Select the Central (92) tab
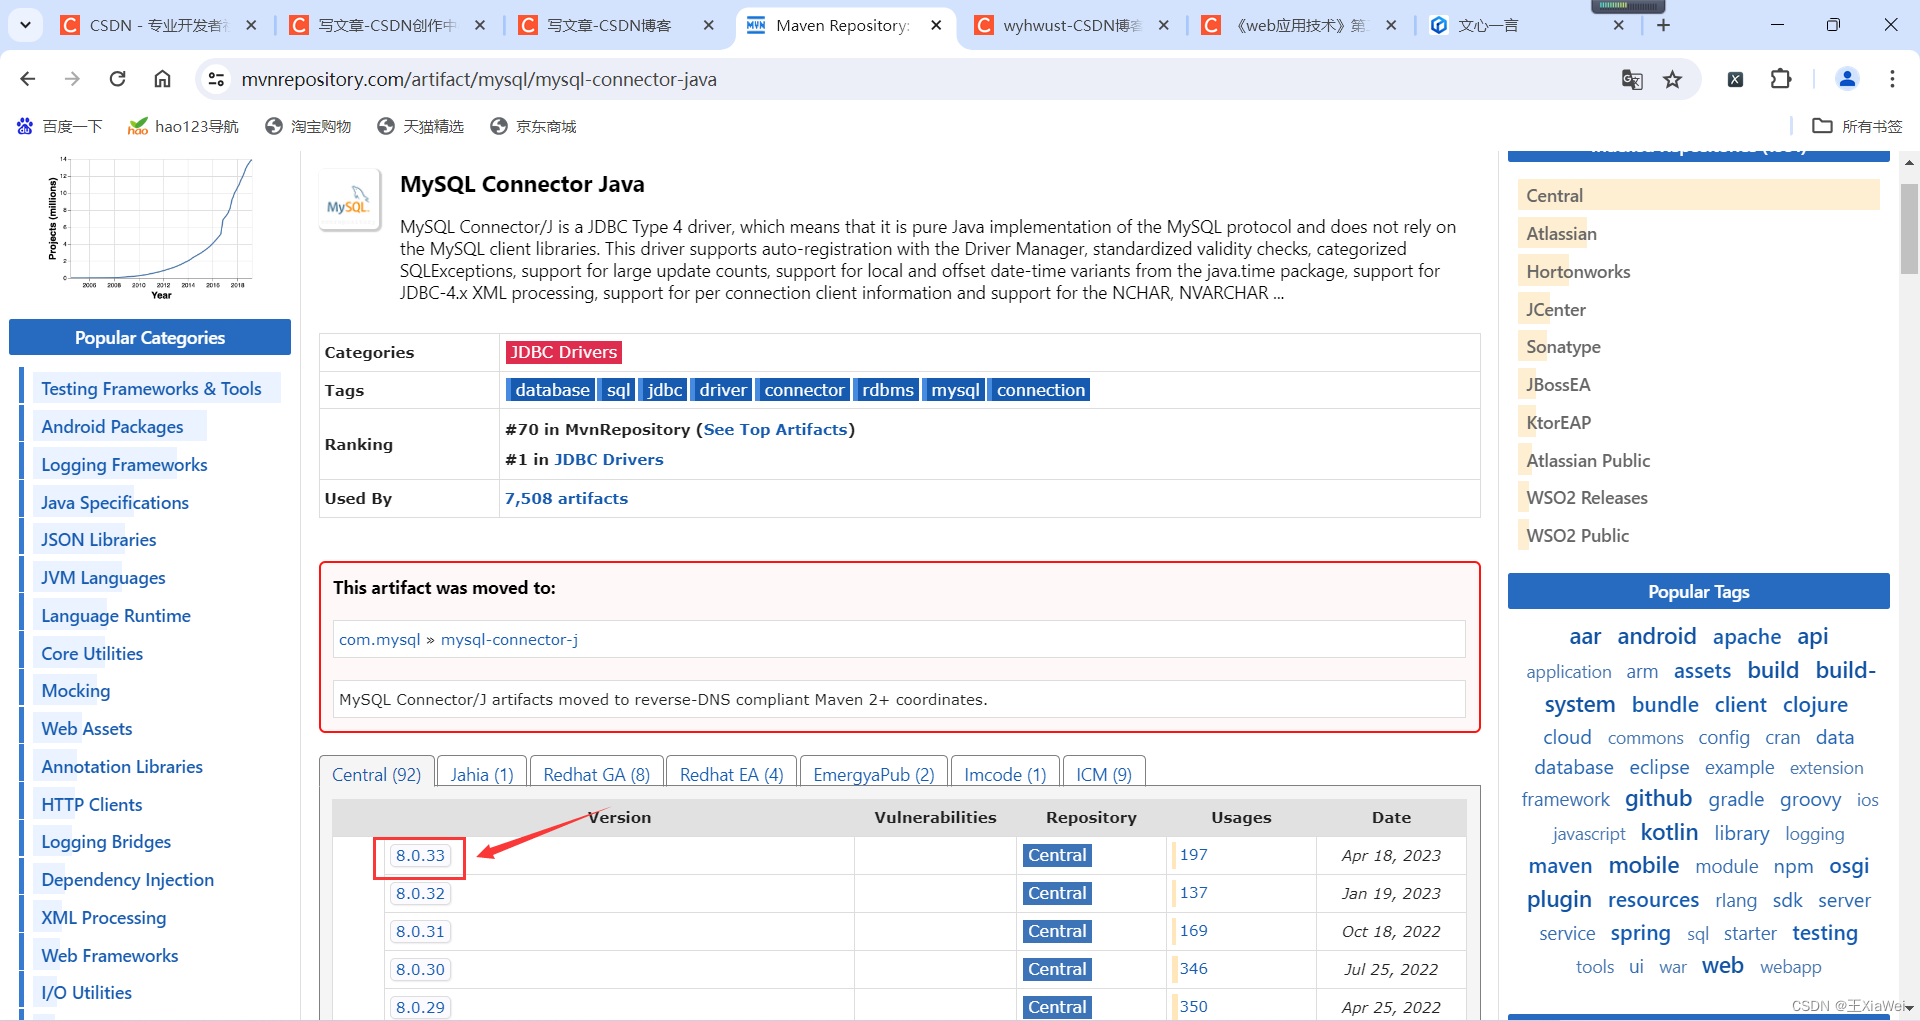 377,774
